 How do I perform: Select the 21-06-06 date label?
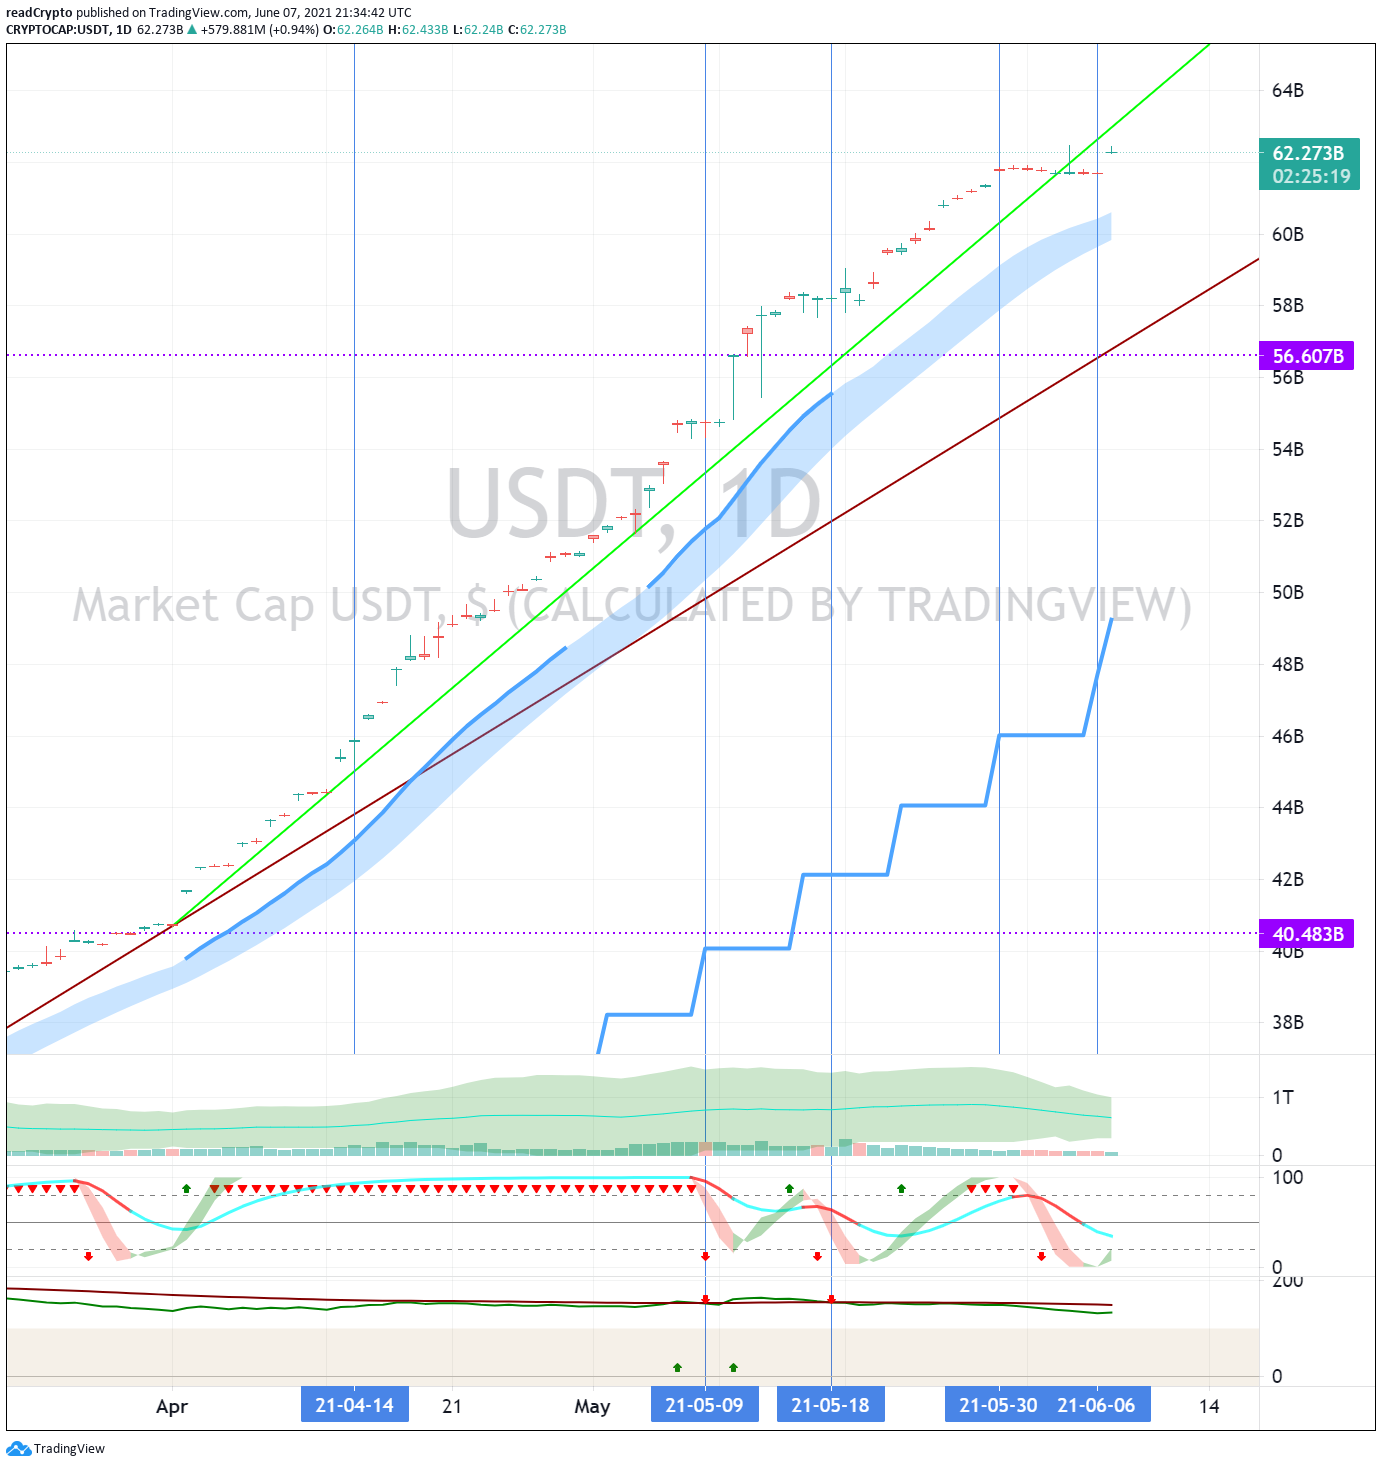pos(1097,1405)
